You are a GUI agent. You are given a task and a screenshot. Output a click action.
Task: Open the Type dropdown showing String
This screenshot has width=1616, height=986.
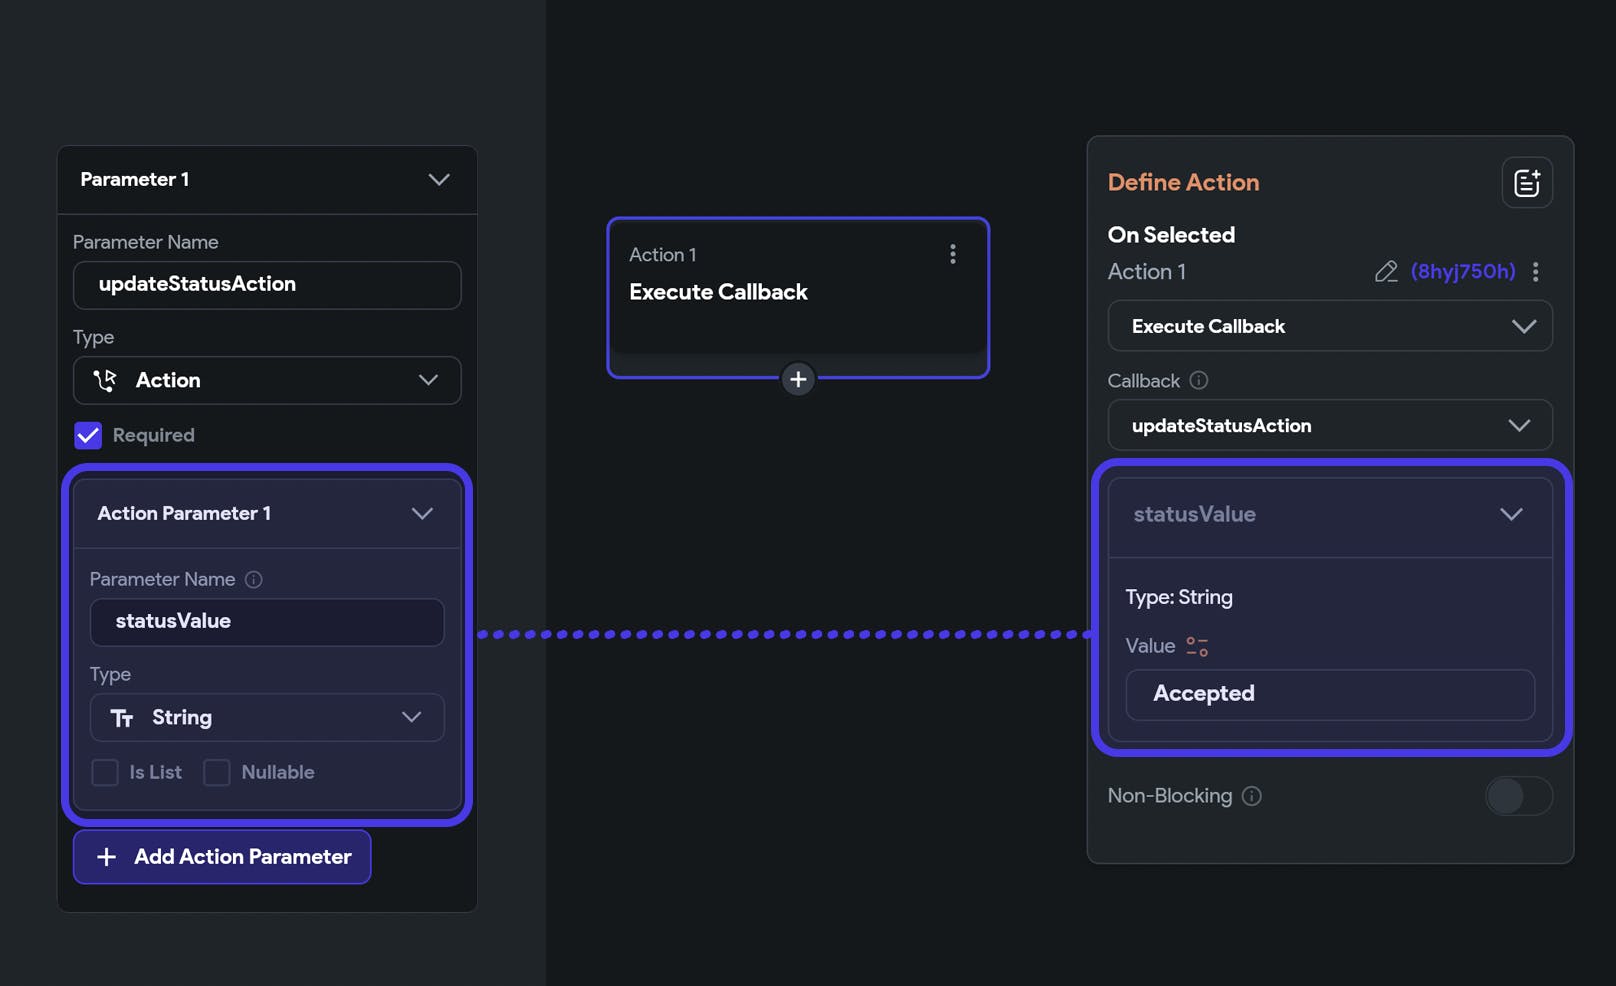pos(267,717)
